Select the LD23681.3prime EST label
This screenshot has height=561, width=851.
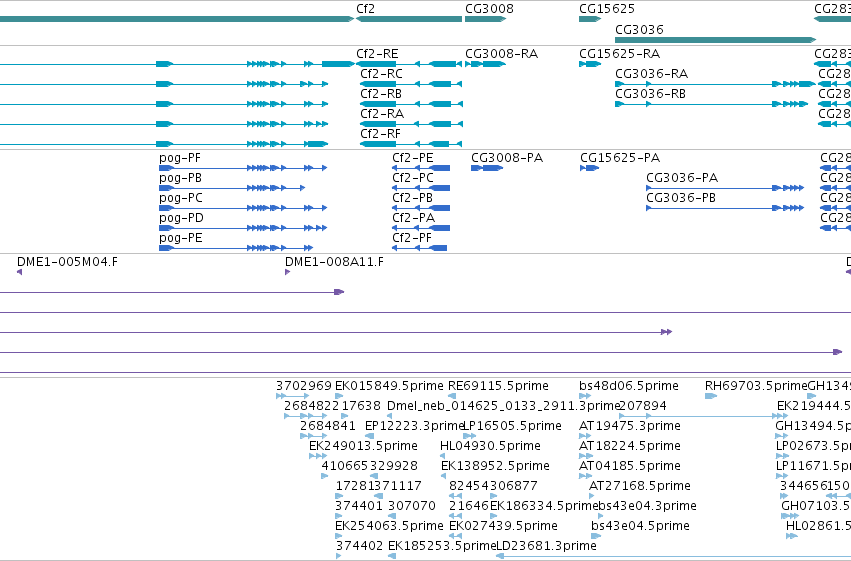point(547,546)
